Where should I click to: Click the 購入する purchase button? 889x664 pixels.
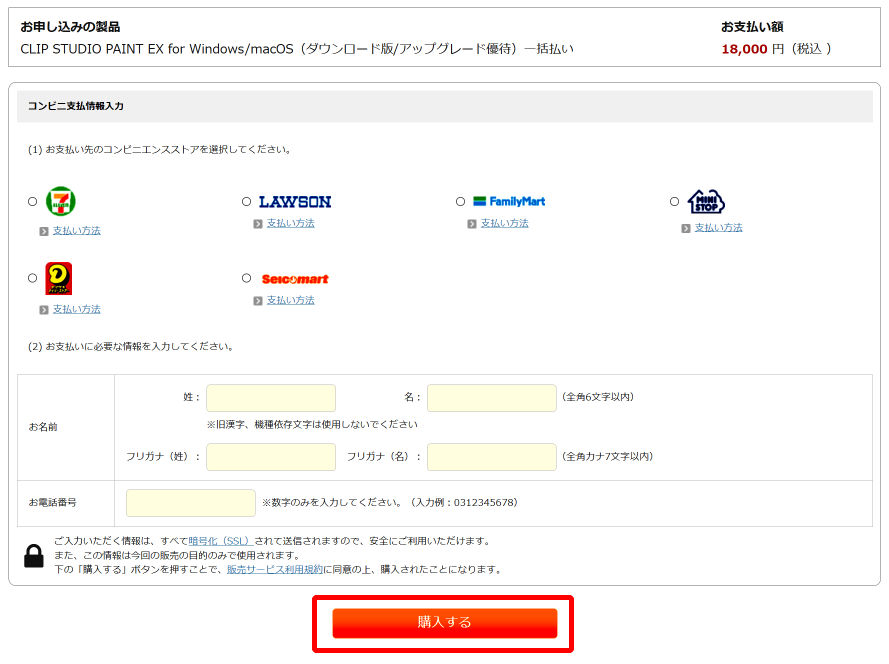(444, 623)
